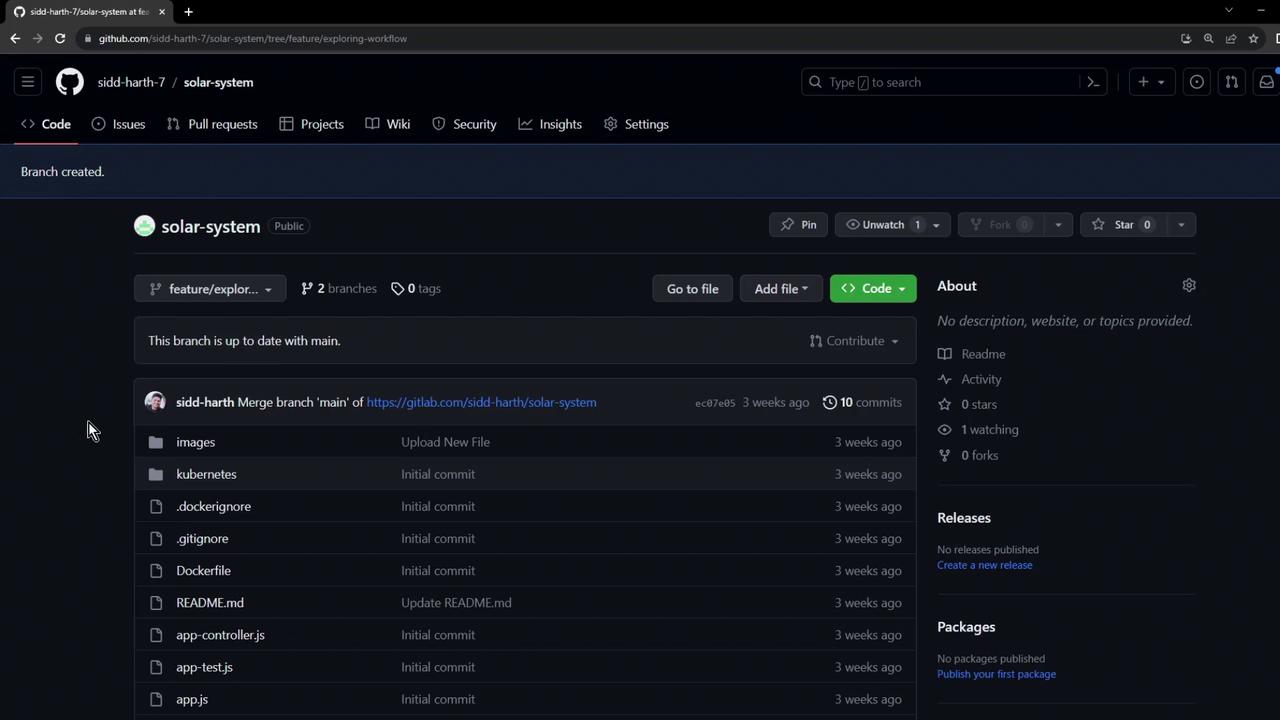Screen dimensions: 1280x720
Task: Click the tab search chevron in title bar
Action: (x=1229, y=10)
